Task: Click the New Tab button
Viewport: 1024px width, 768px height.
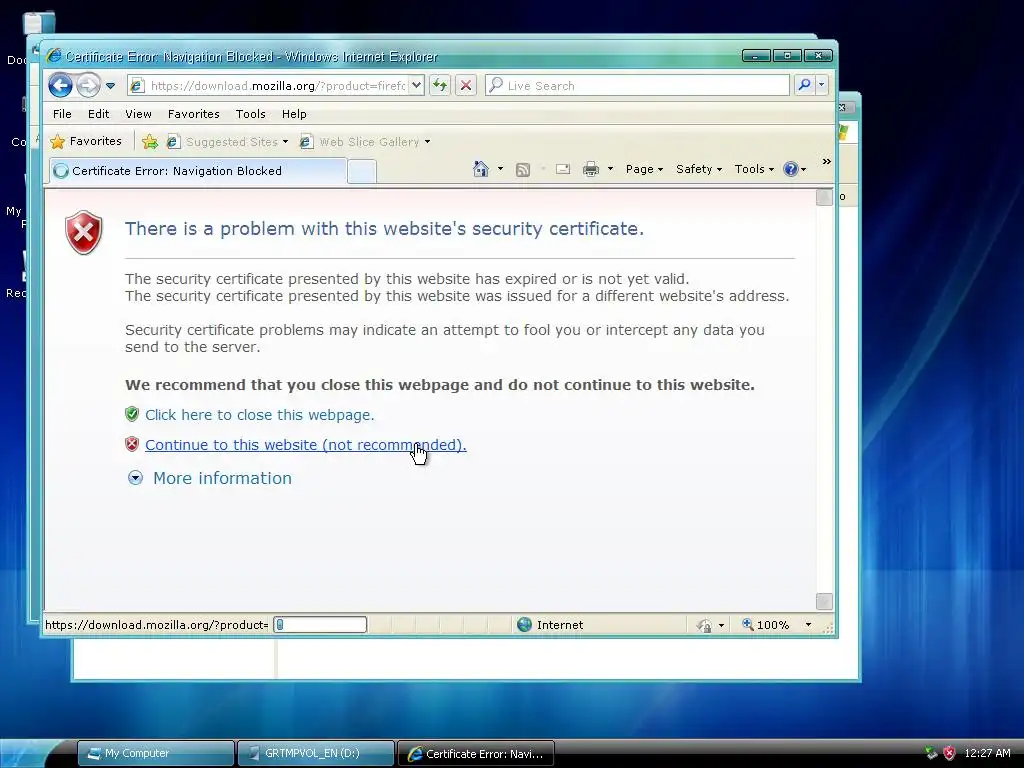Action: 361,172
